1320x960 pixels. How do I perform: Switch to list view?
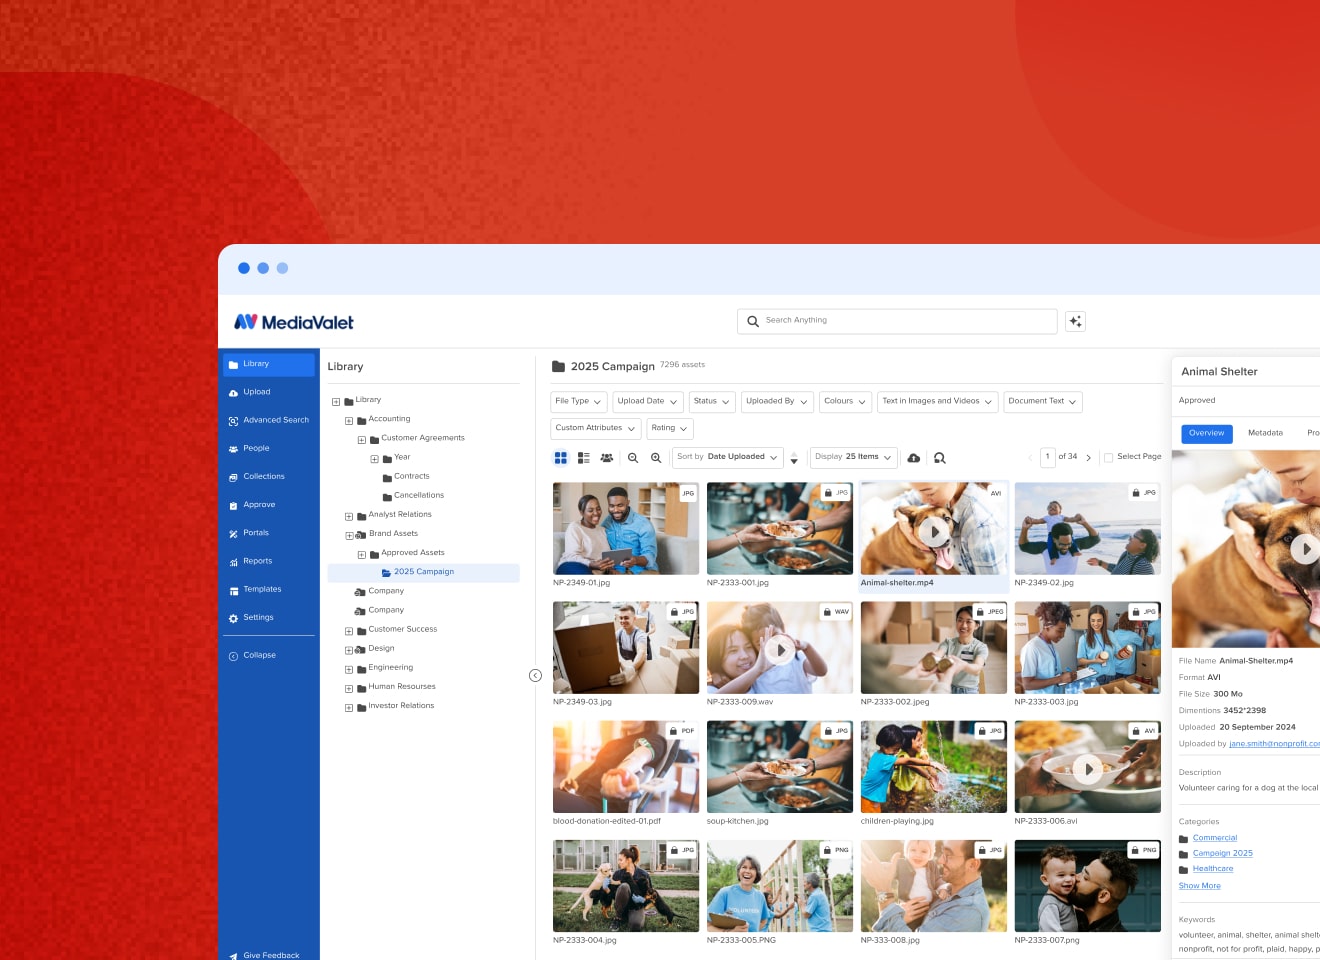(x=584, y=458)
